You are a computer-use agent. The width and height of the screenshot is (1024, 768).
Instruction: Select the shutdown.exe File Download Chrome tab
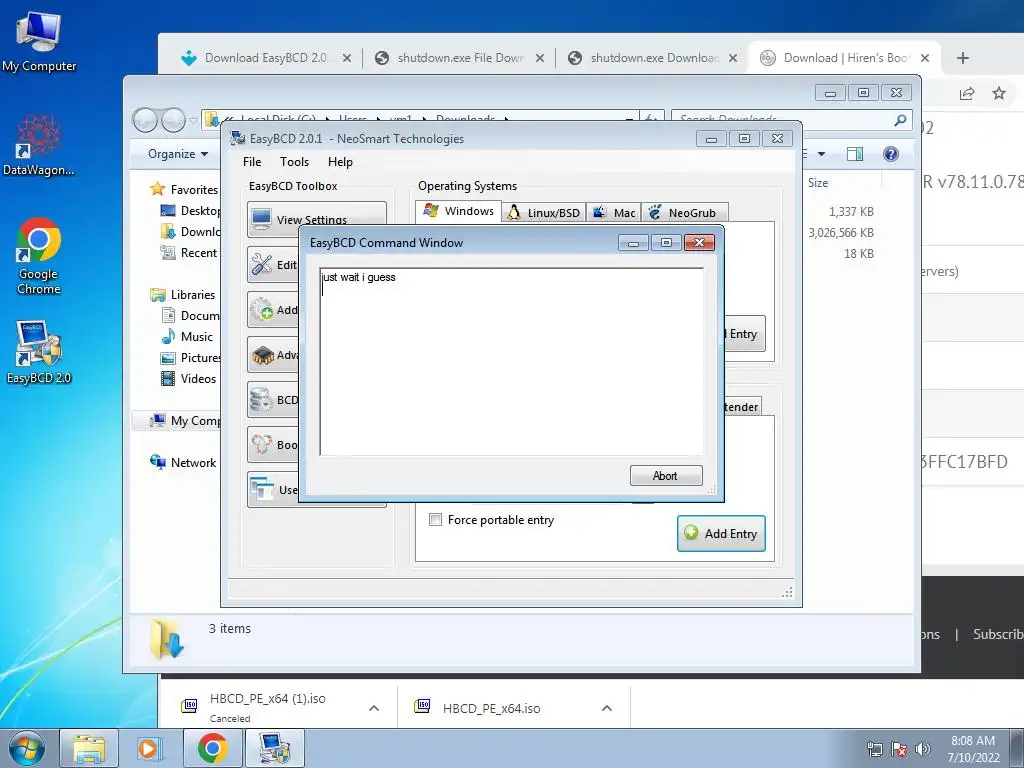click(460, 57)
